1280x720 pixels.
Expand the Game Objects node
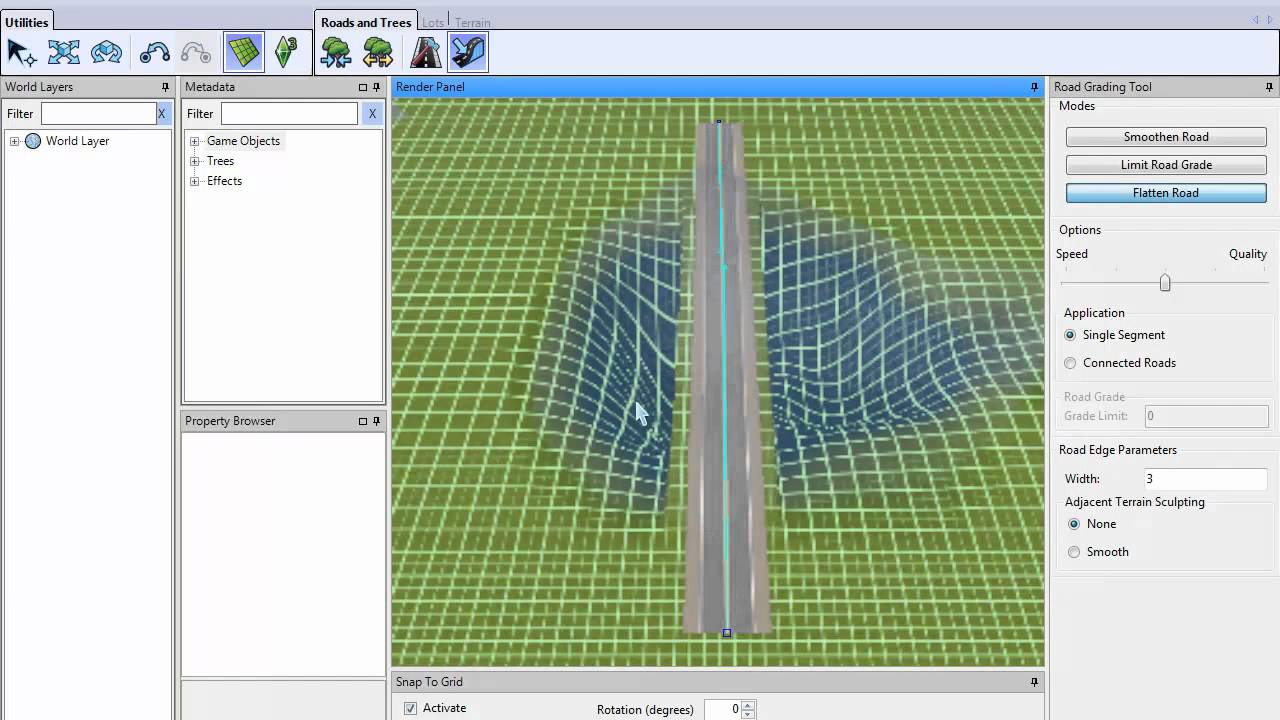pyautogui.click(x=195, y=141)
